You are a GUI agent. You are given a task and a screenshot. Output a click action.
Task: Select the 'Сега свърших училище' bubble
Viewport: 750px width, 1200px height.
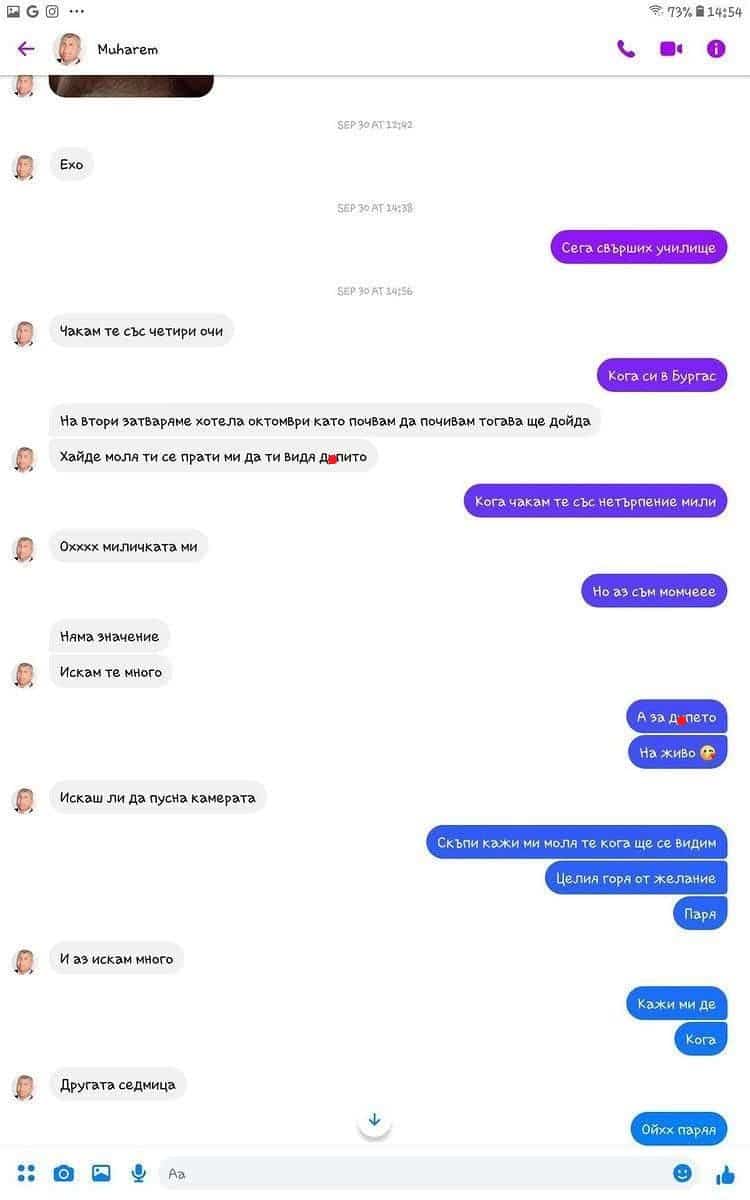pyautogui.click(x=639, y=247)
